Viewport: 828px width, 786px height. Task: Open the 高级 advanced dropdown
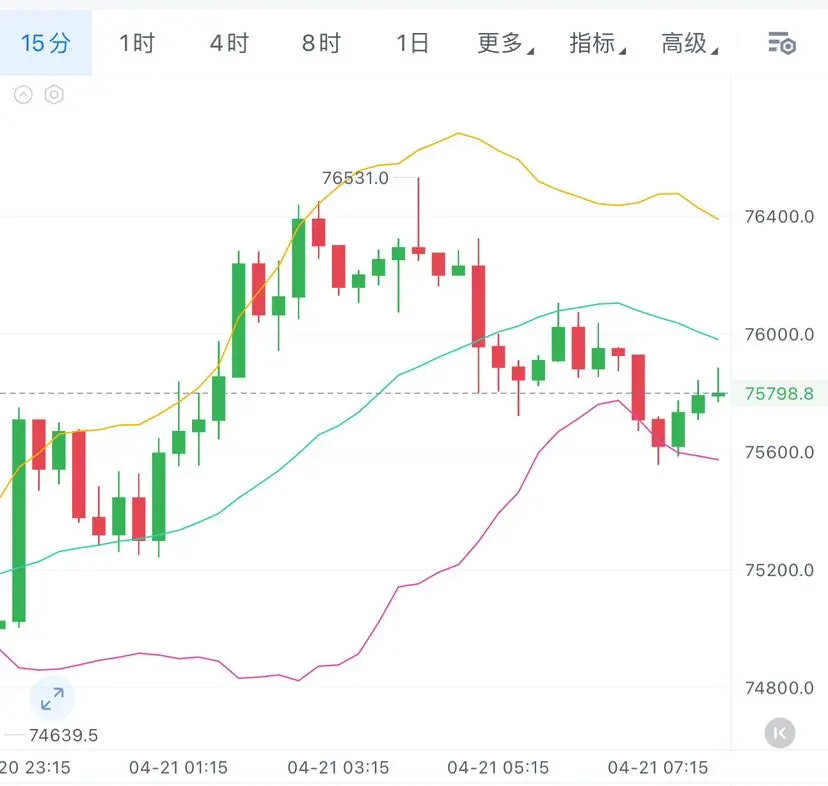click(688, 43)
